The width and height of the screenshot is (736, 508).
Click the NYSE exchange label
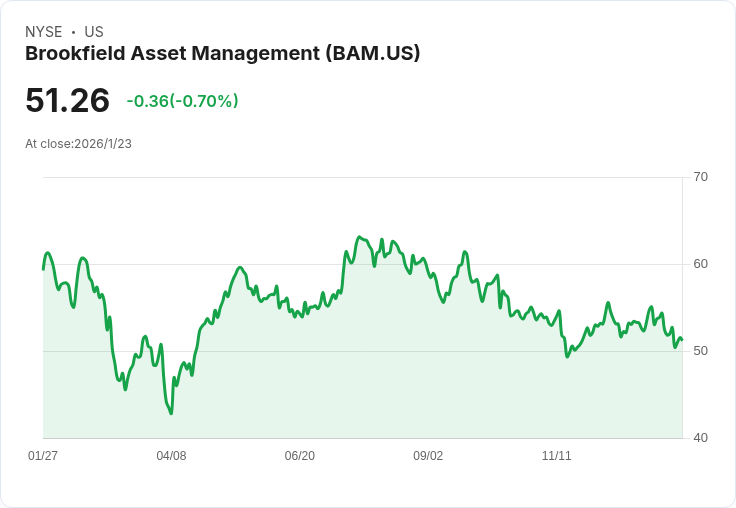[44, 32]
